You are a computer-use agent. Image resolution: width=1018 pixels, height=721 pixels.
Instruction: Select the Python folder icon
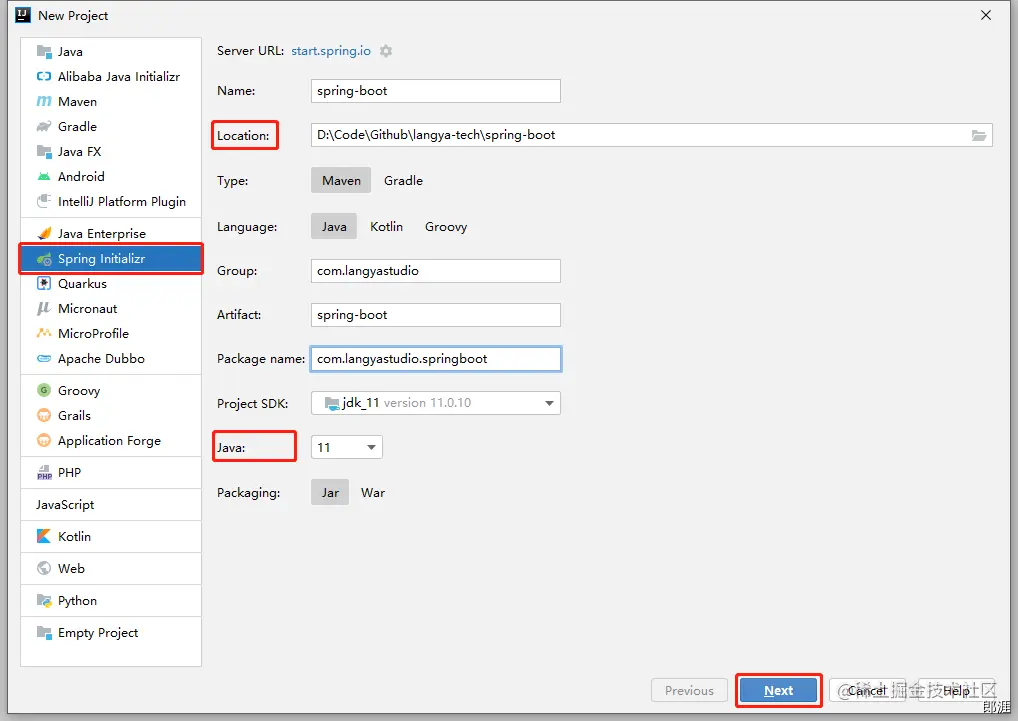[43, 601]
